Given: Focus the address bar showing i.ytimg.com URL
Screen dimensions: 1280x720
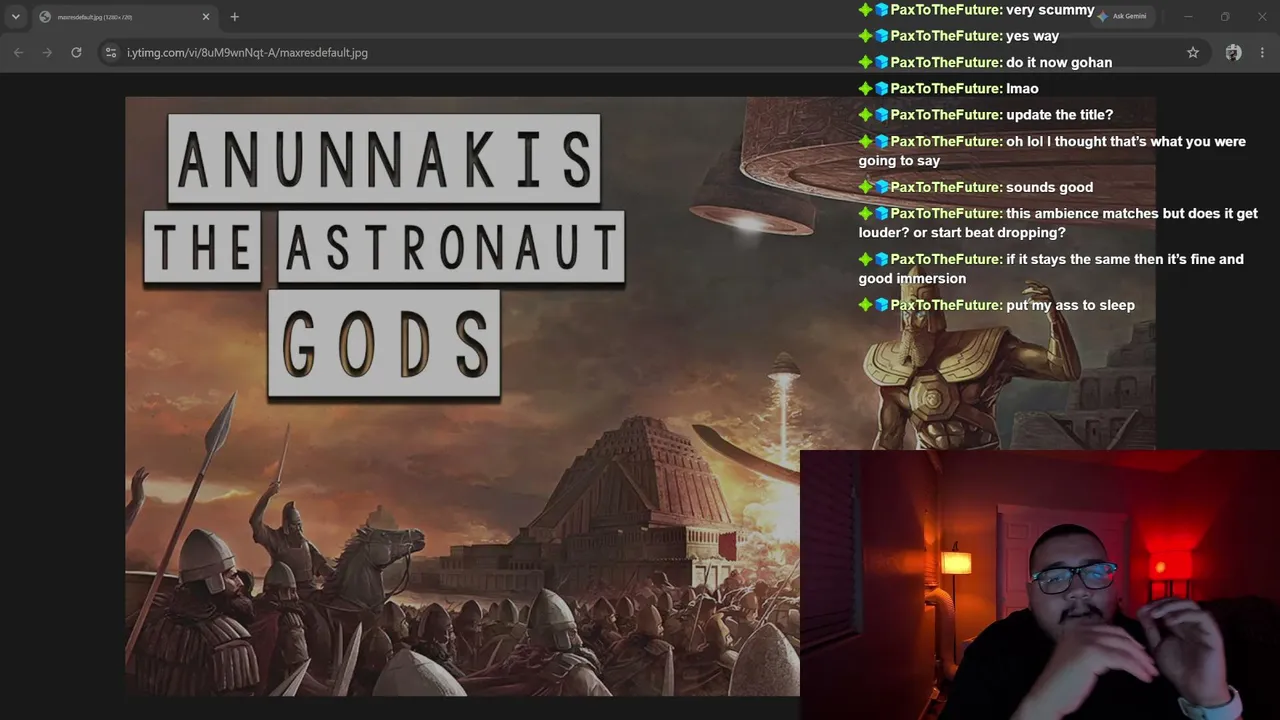Looking at the screenshot, I should coord(640,53).
